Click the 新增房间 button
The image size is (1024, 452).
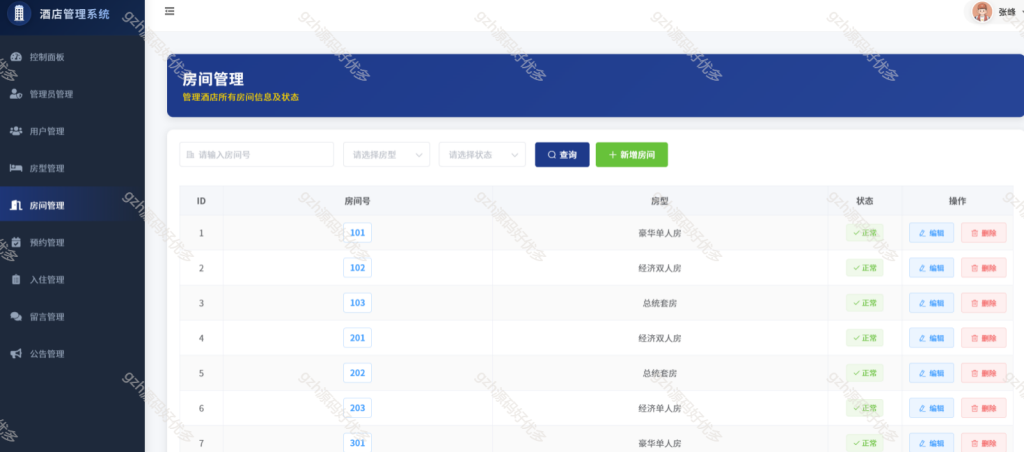click(x=632, y=155)
